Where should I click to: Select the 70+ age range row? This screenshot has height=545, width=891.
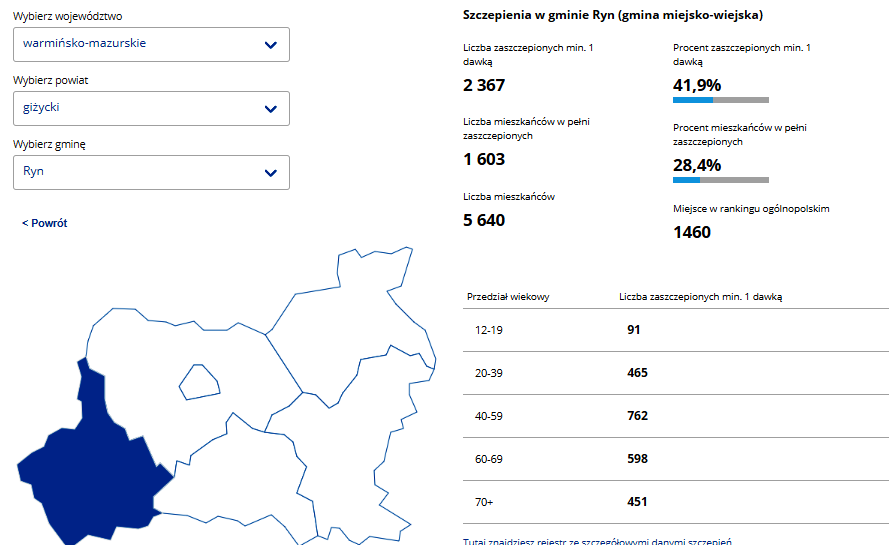pos(675,502)
